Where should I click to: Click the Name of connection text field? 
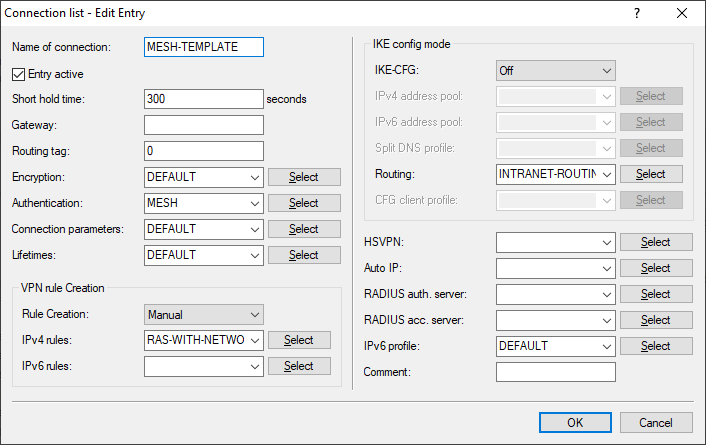[x=203, y=47]
